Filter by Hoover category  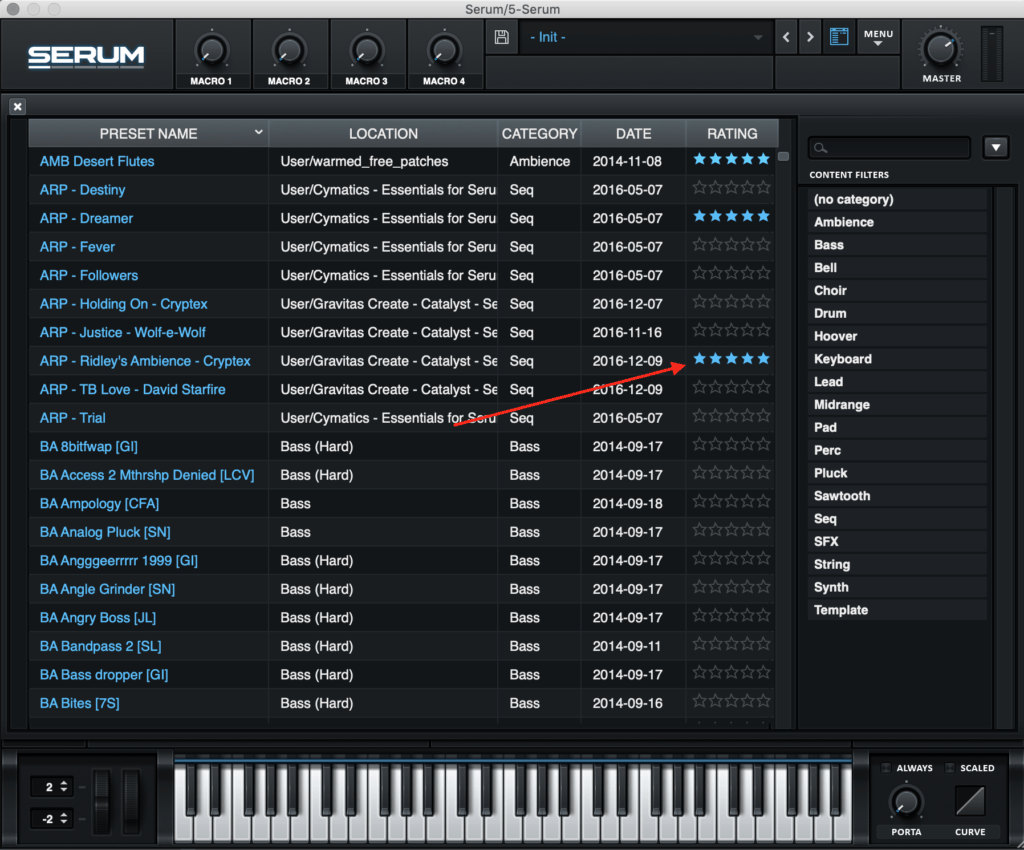point(897,336)
